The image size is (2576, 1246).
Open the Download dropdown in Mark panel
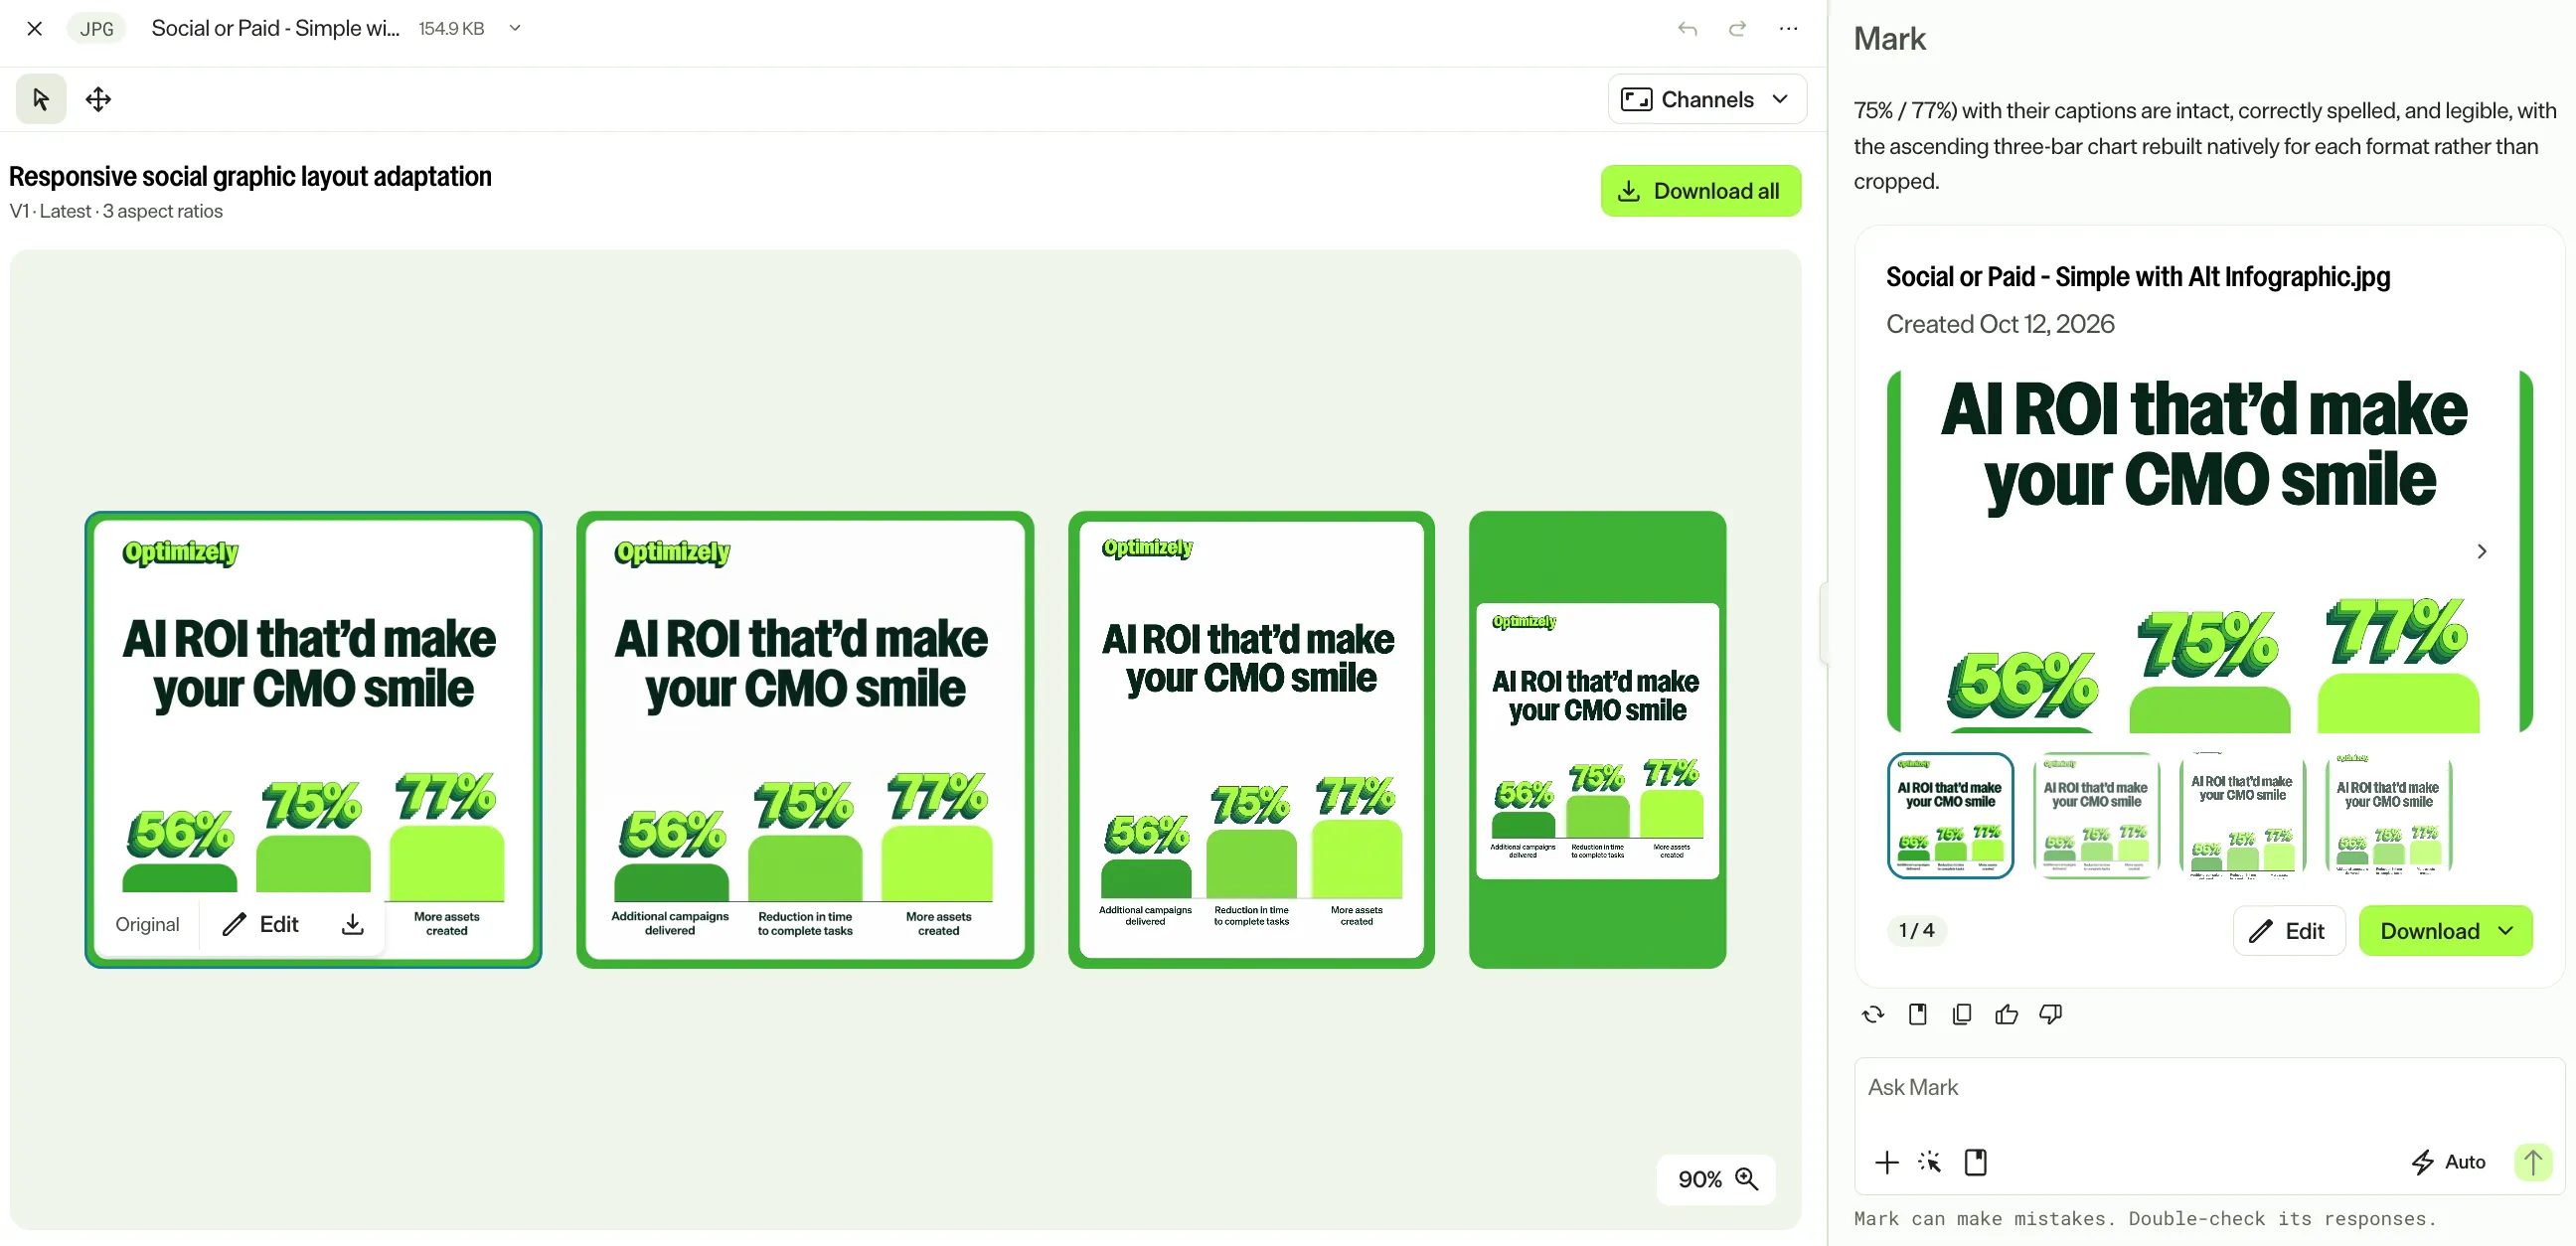pyautogui.click(x=2445, y=930)
